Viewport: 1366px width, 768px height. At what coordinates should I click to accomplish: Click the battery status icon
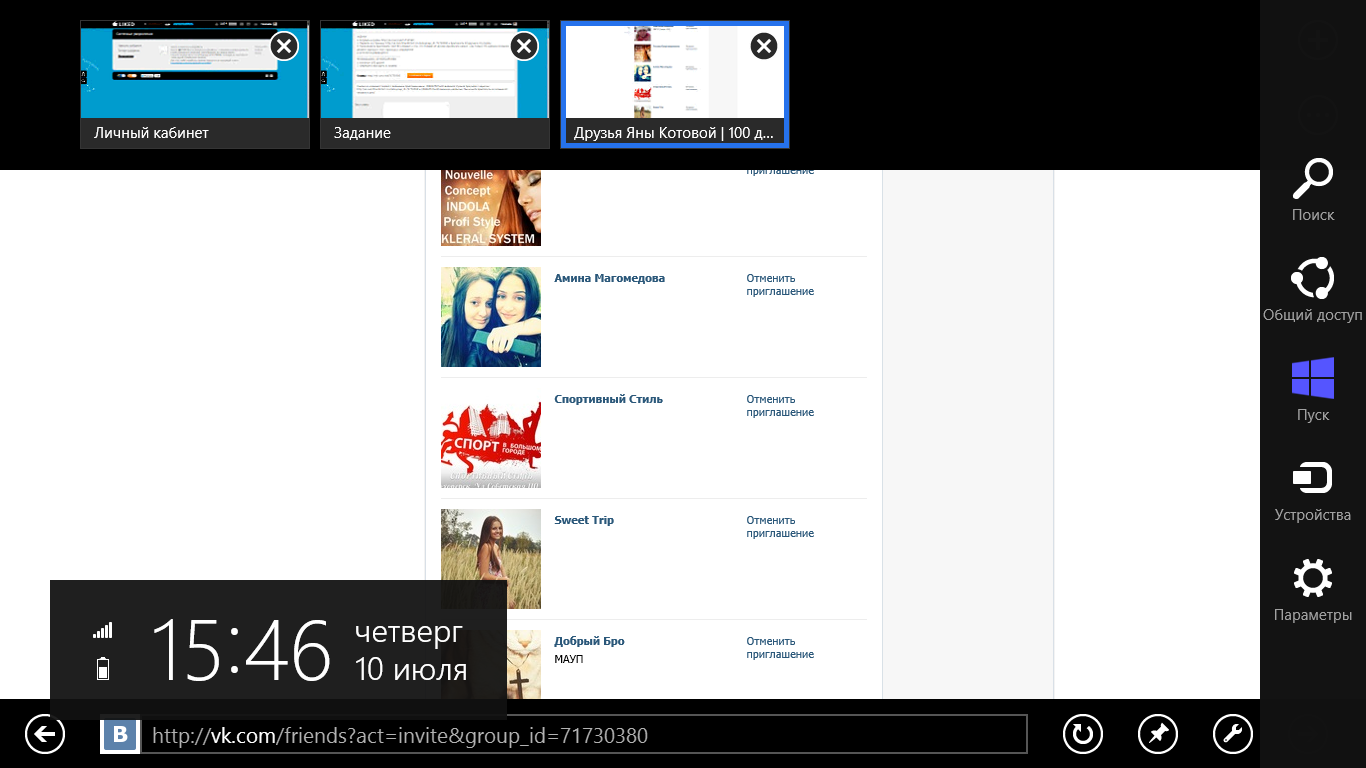click(x=103, y=668)
